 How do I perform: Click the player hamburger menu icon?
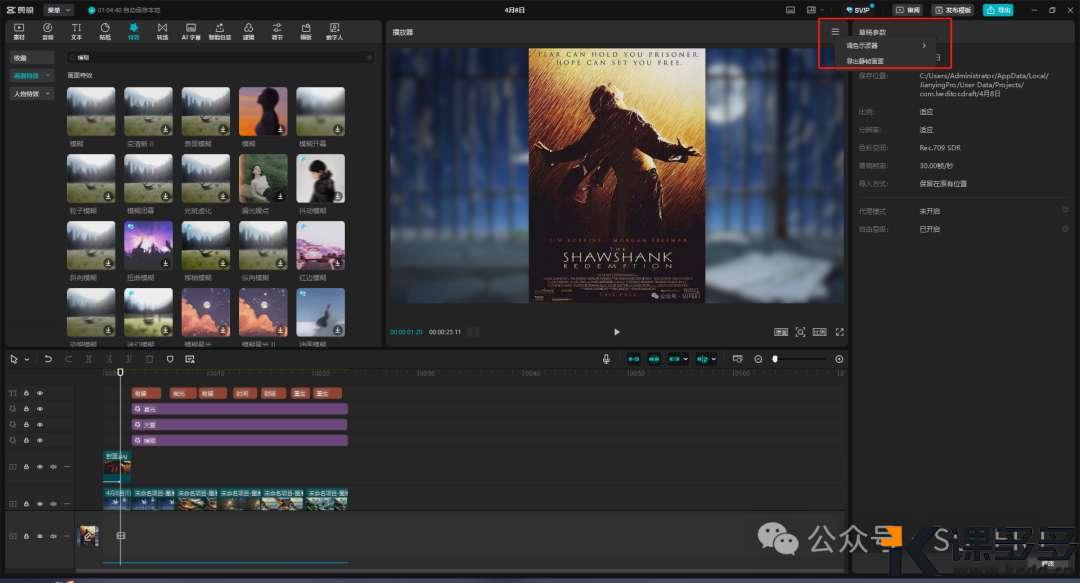point(835,32)
